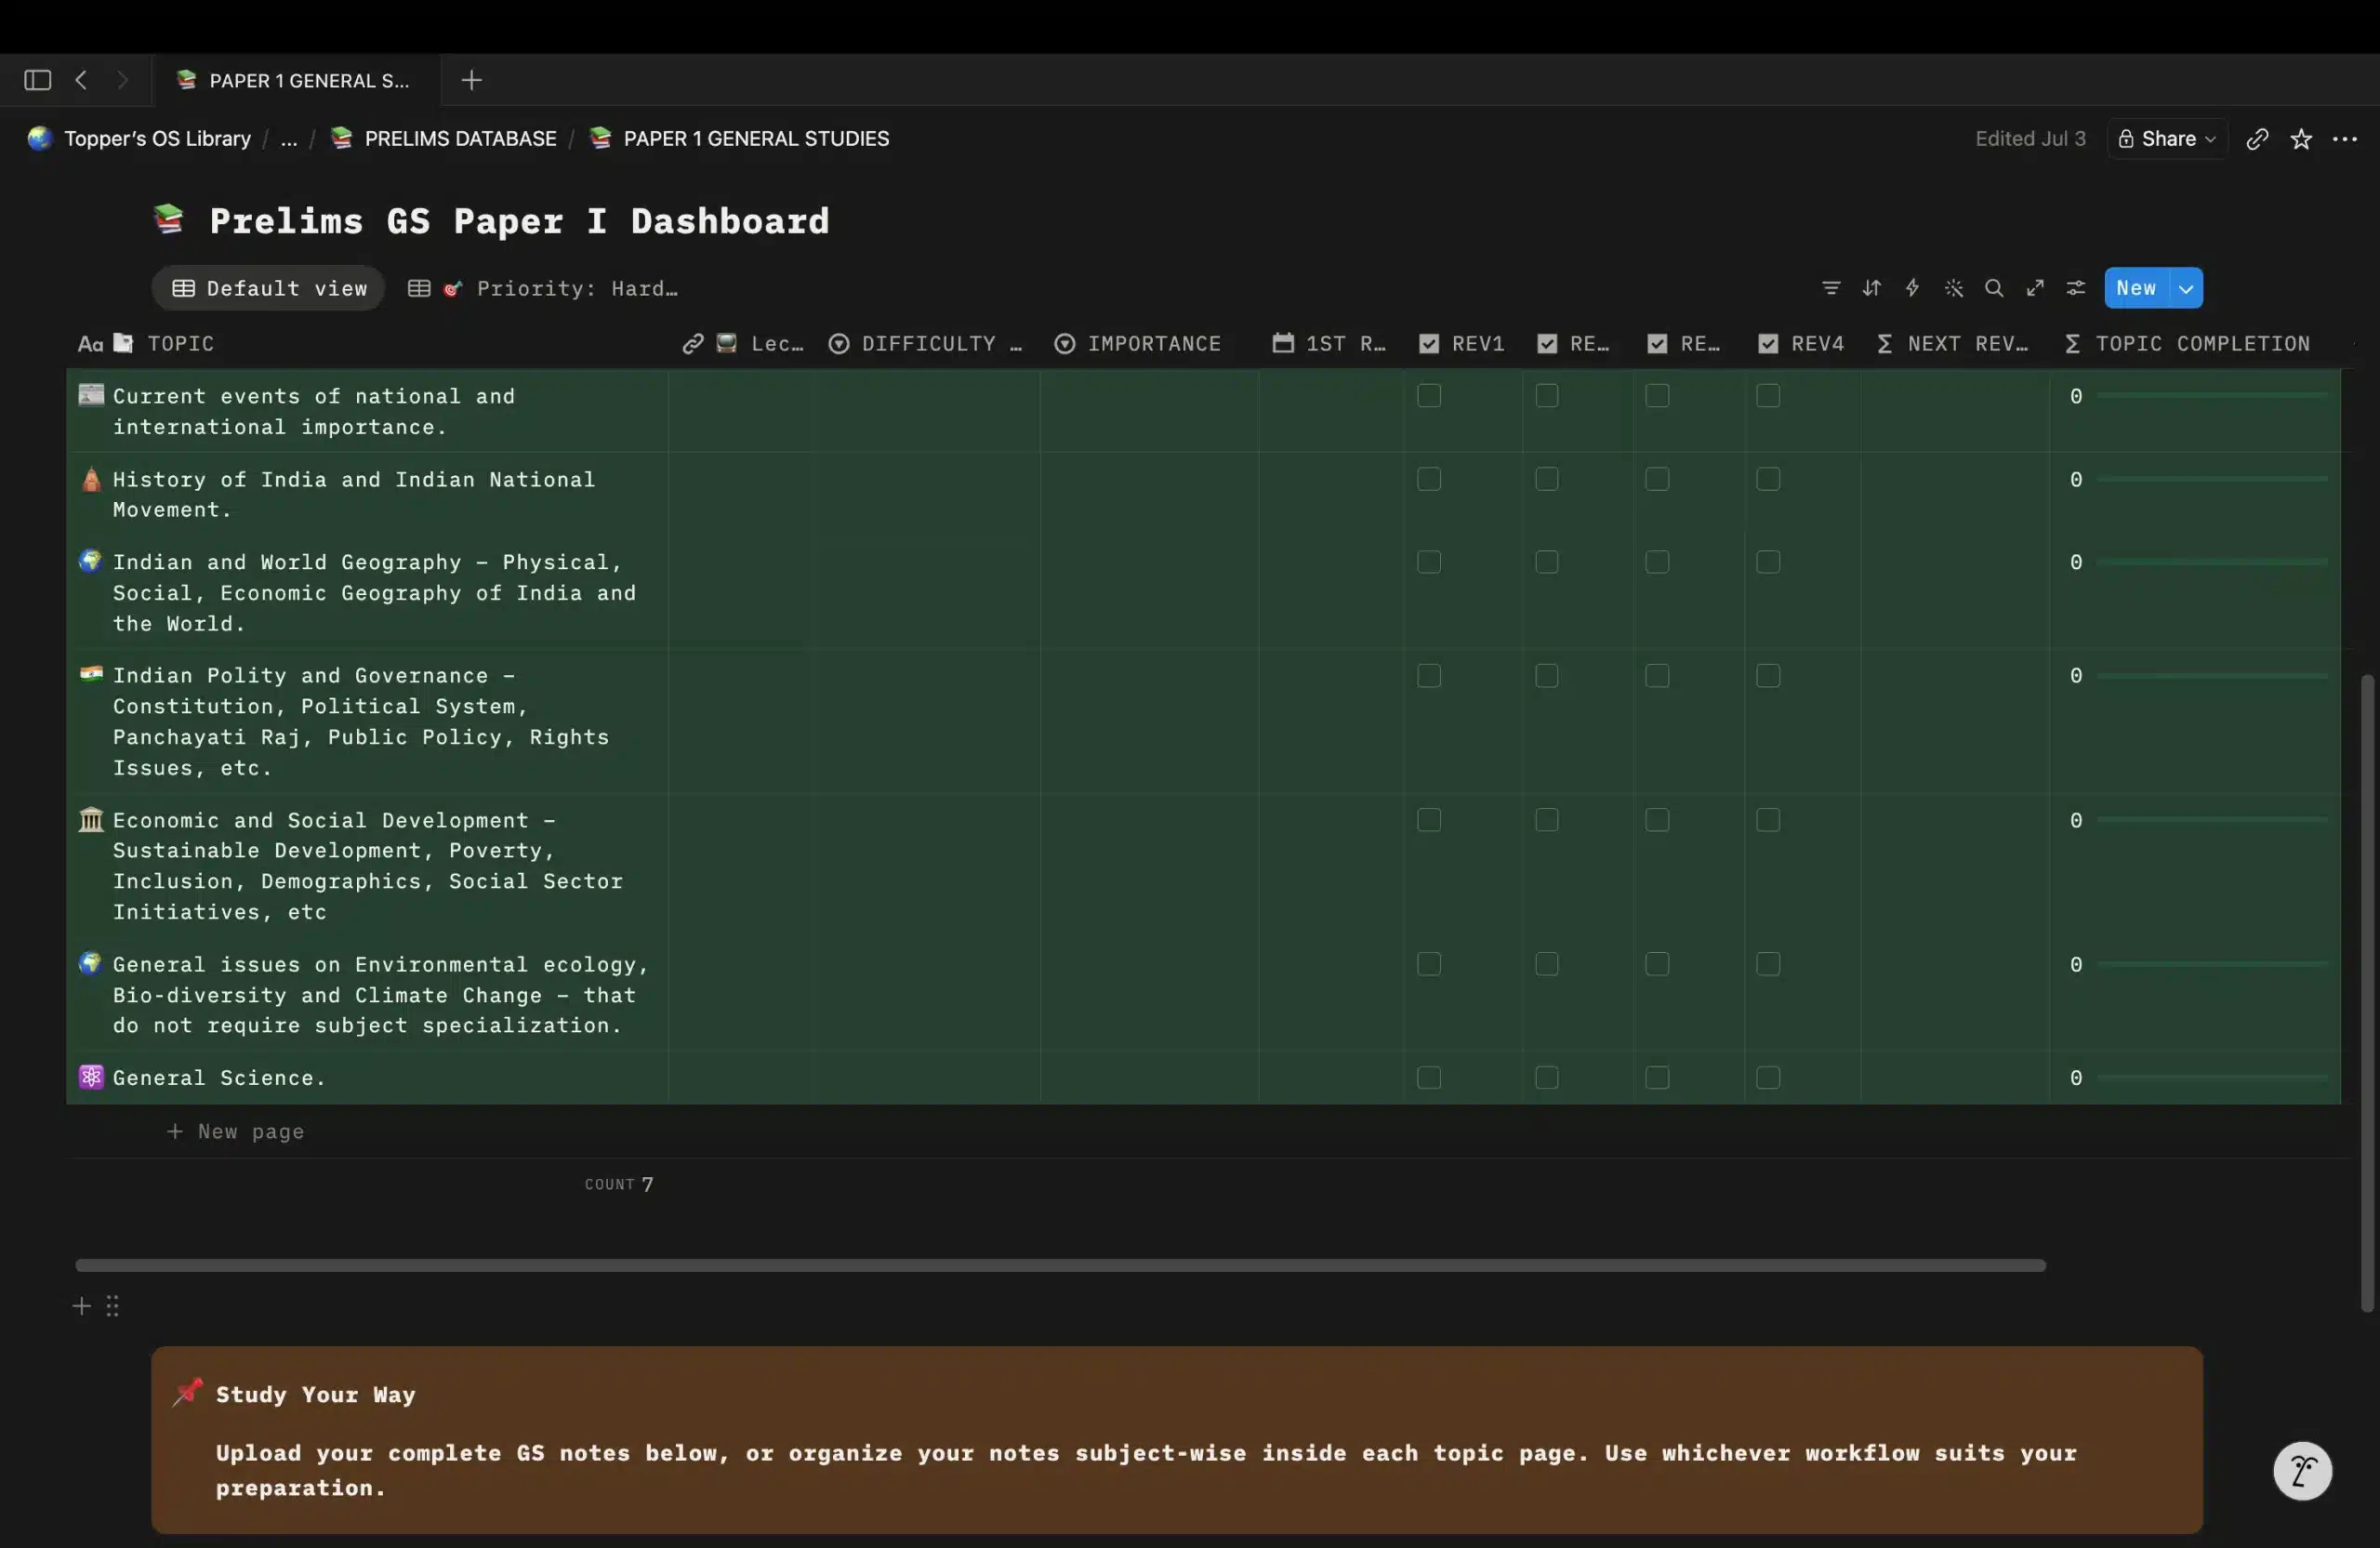Open database as full page icon
The image size is (2380, 1548).
2035,288
